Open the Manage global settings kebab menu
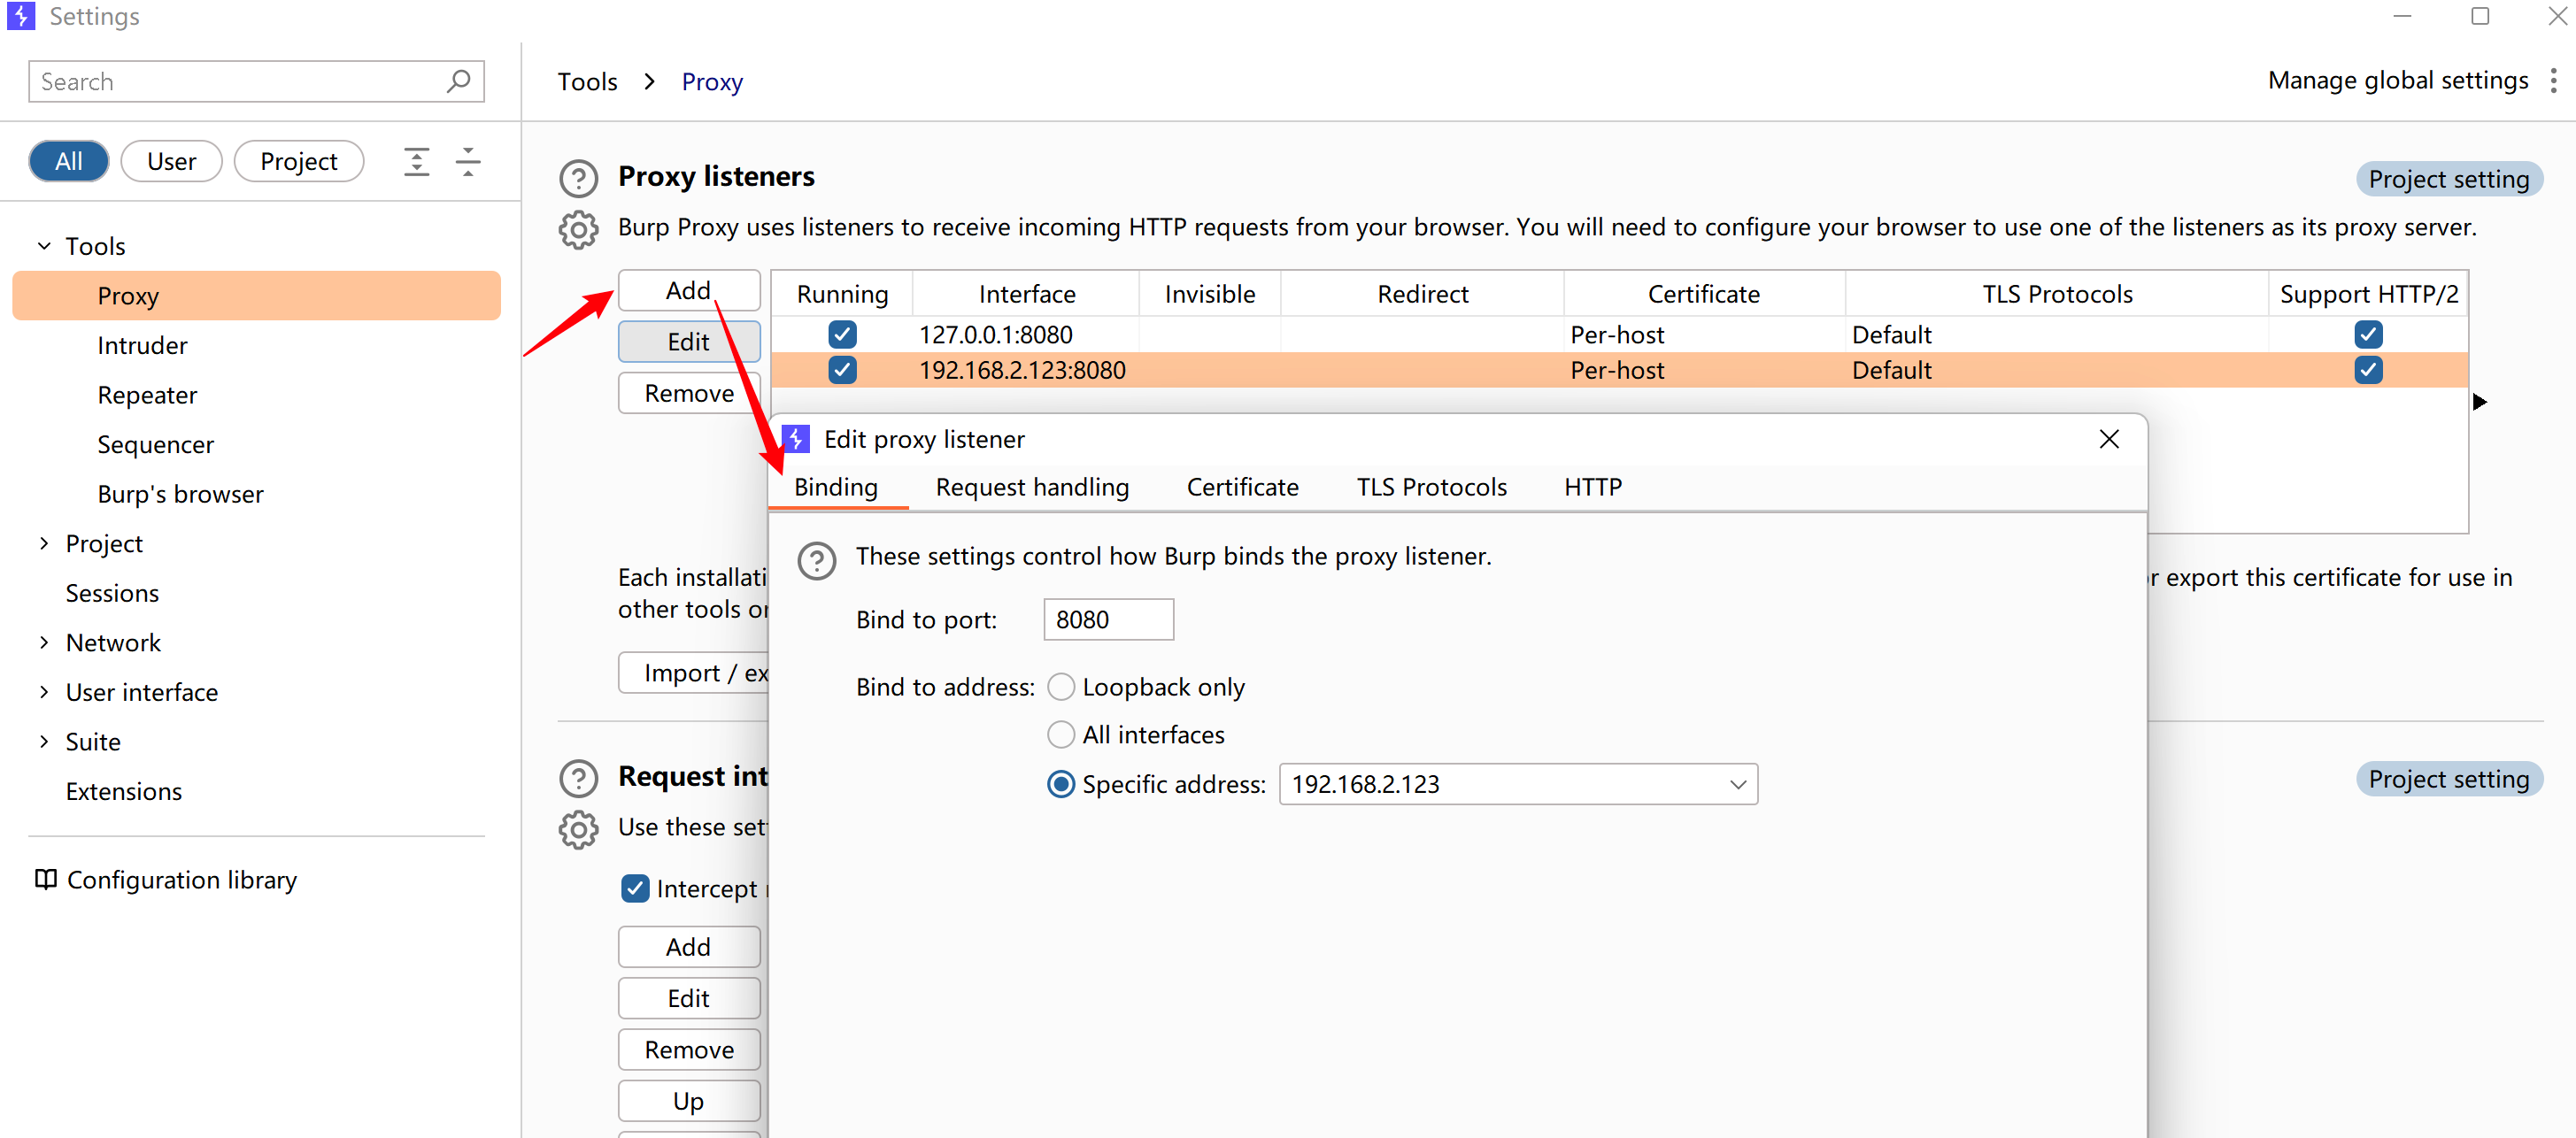The image size is (2576, 1138). [x=2553, y=81]
